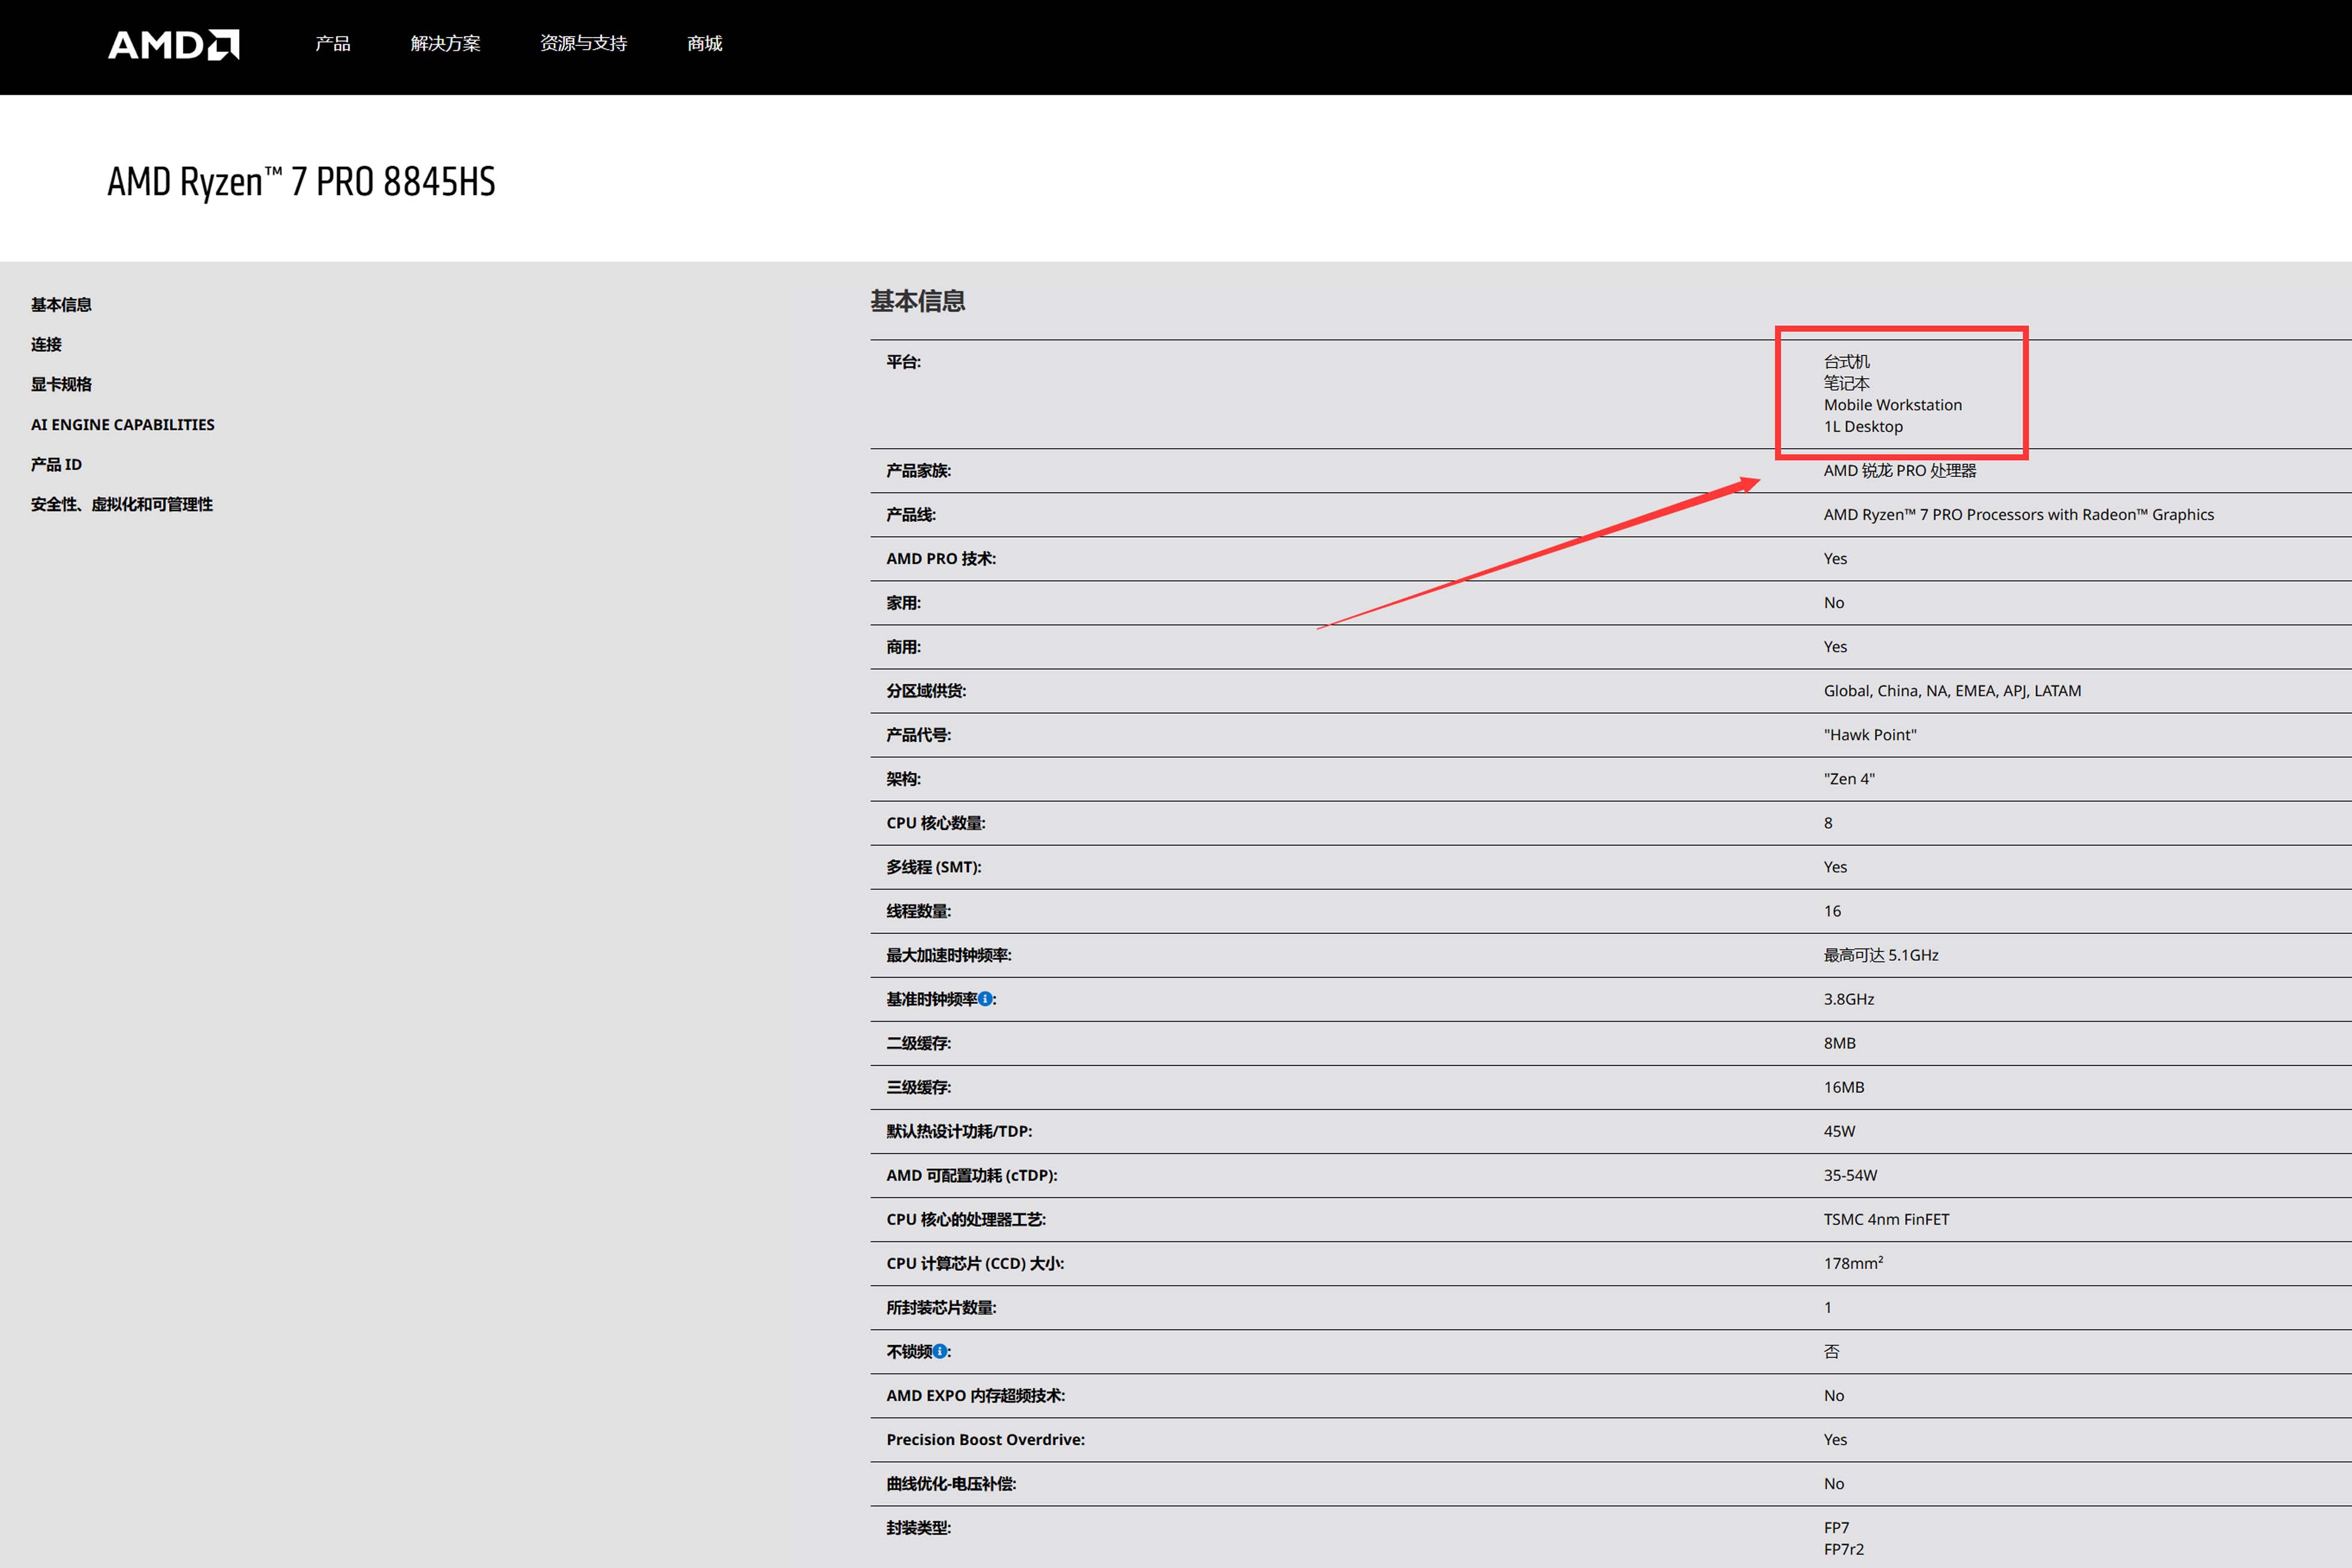Viewport: 2352px width, 1568px height.
Task: Click the 笔记本 platform value
Action: (x=1846, y=383)
